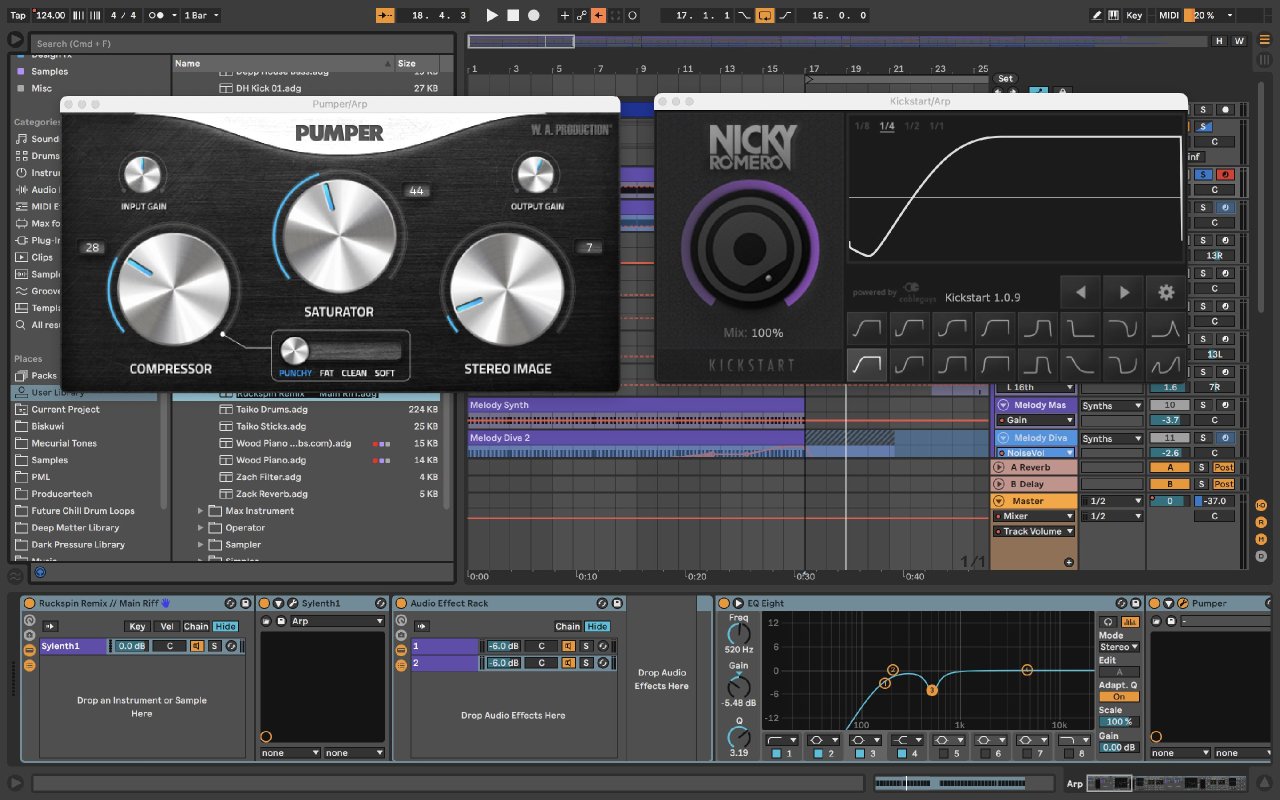Go to next Kickstart preset with right arrow

point(1124,292)
